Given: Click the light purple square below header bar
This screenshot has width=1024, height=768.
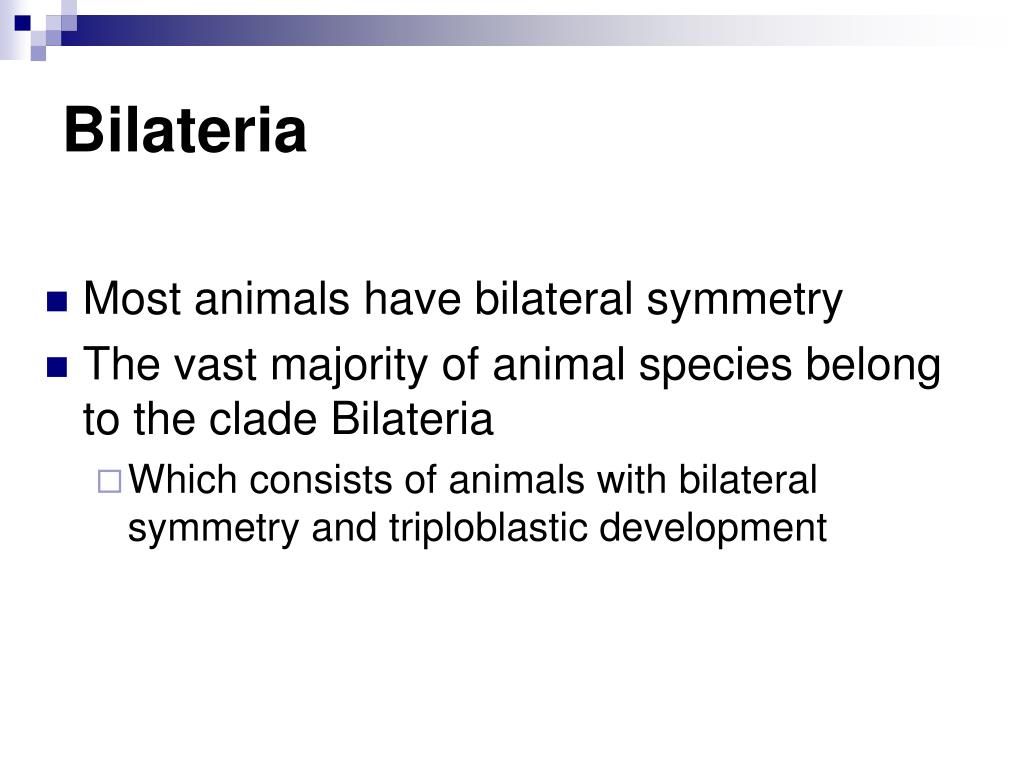Looking at the screenshot, I should [39, 53].
